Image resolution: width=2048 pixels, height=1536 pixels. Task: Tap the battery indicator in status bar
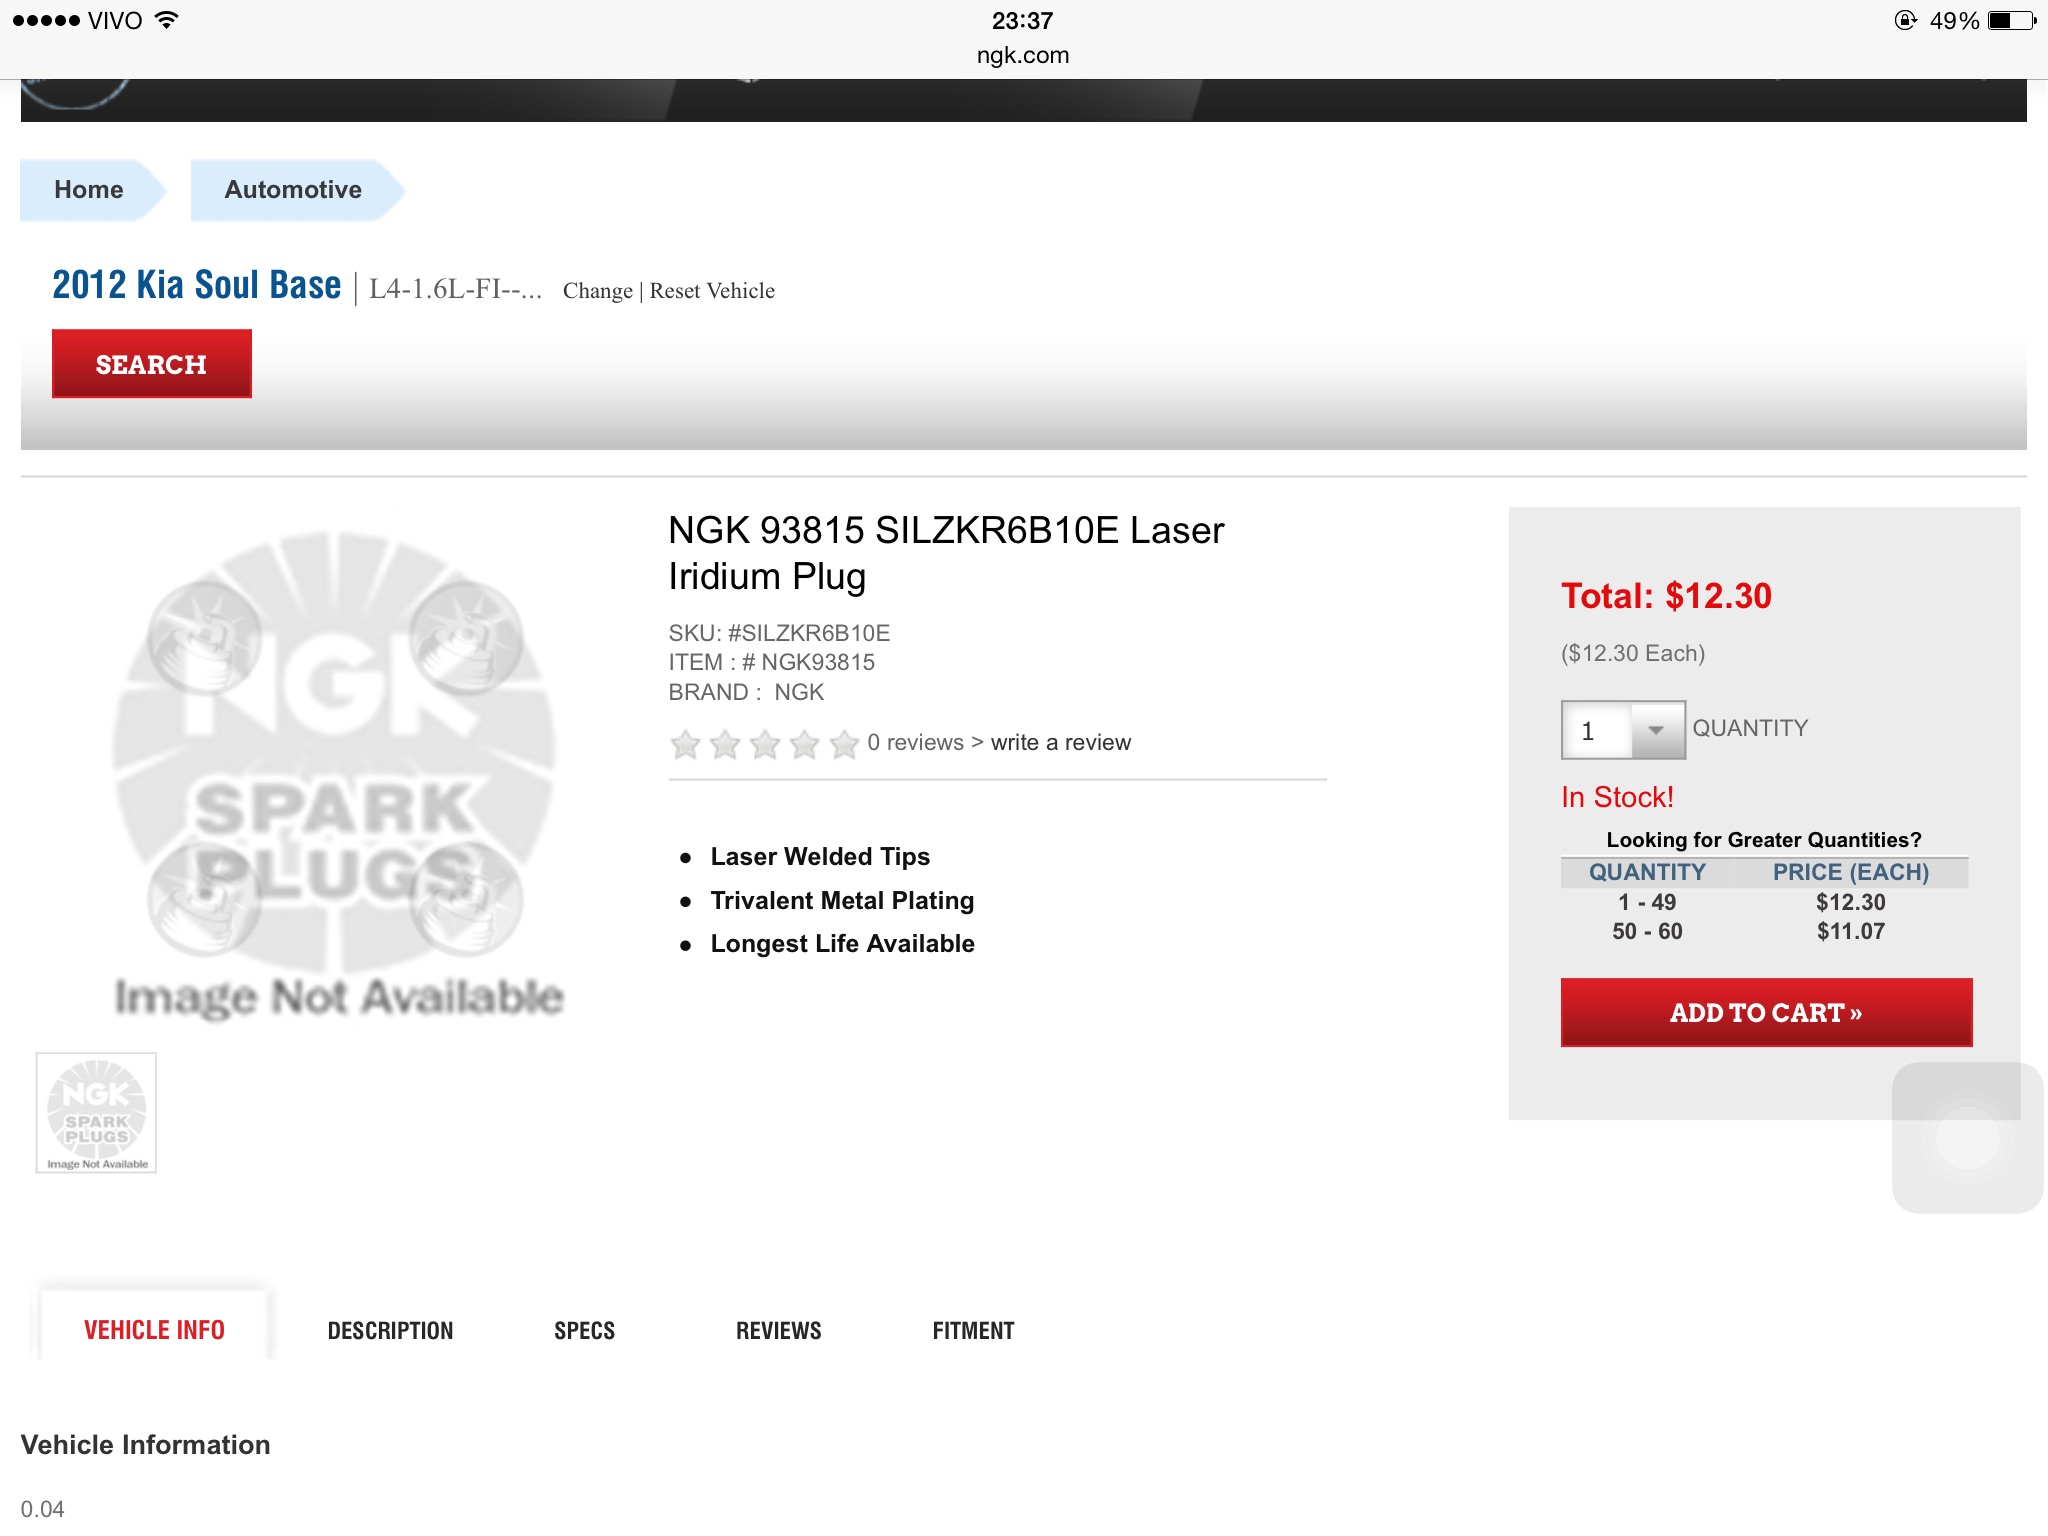pos(2011,21)
